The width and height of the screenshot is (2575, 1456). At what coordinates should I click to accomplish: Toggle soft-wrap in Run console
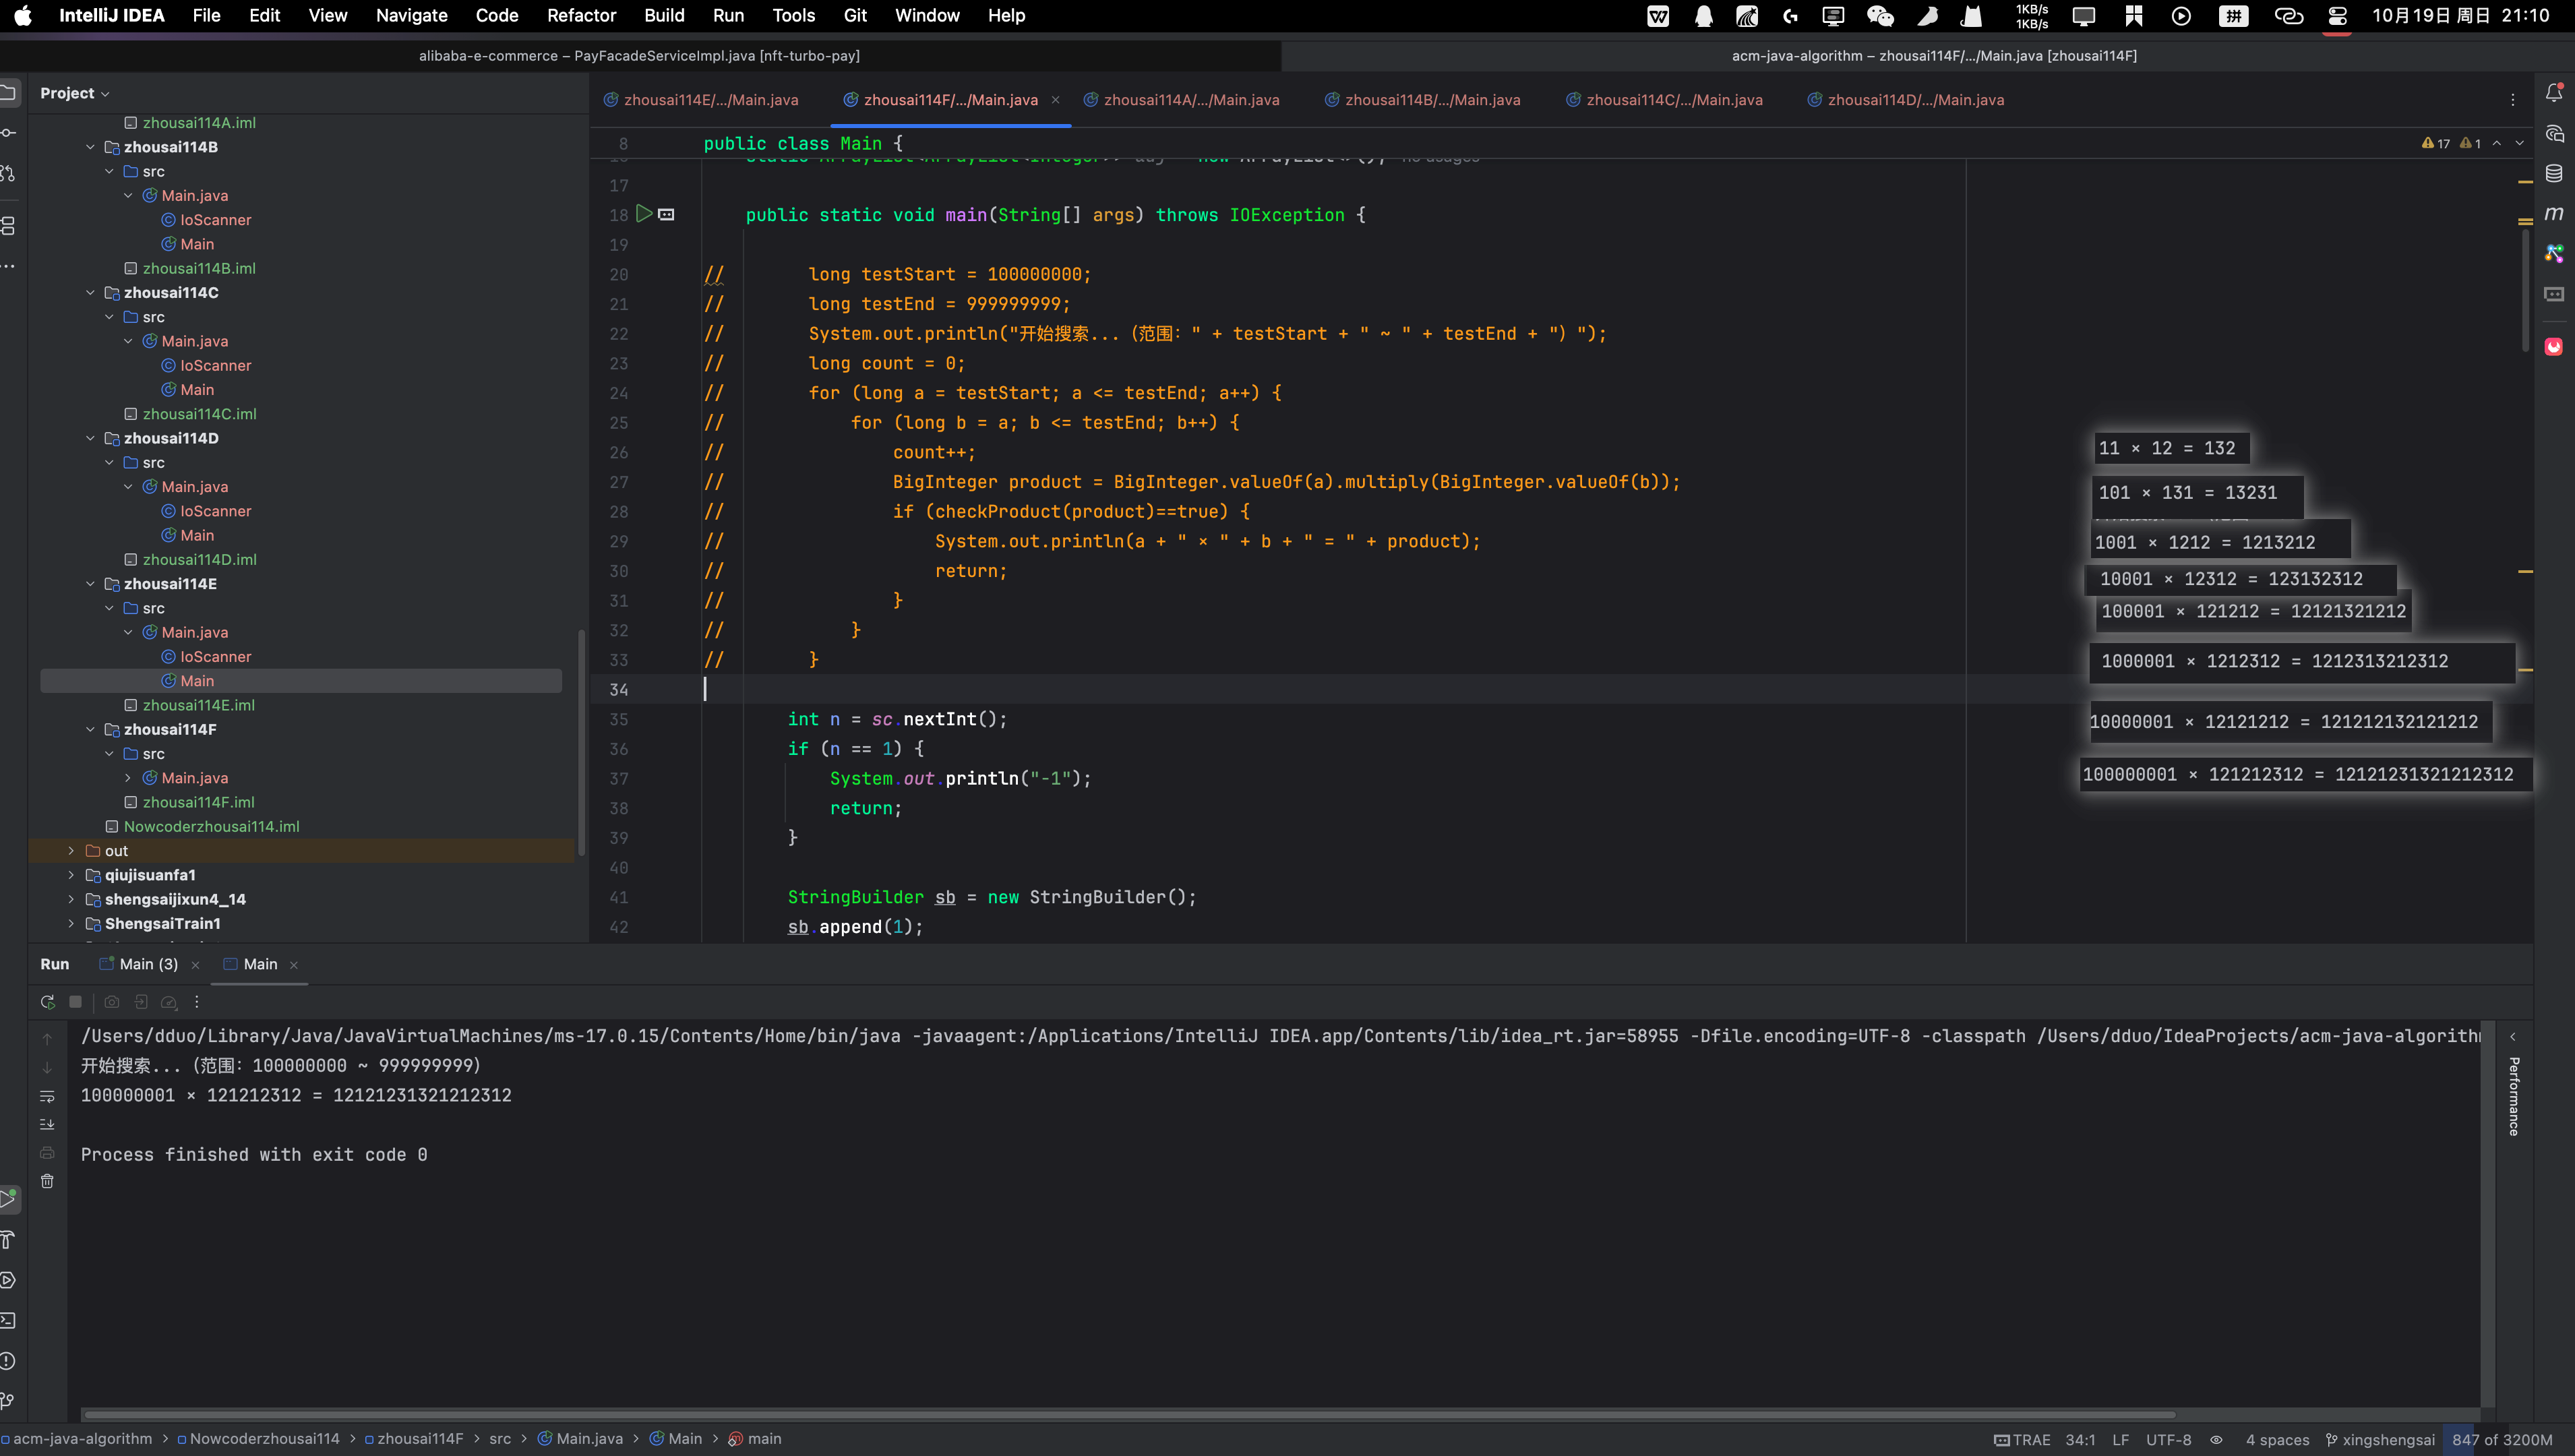47,1096
